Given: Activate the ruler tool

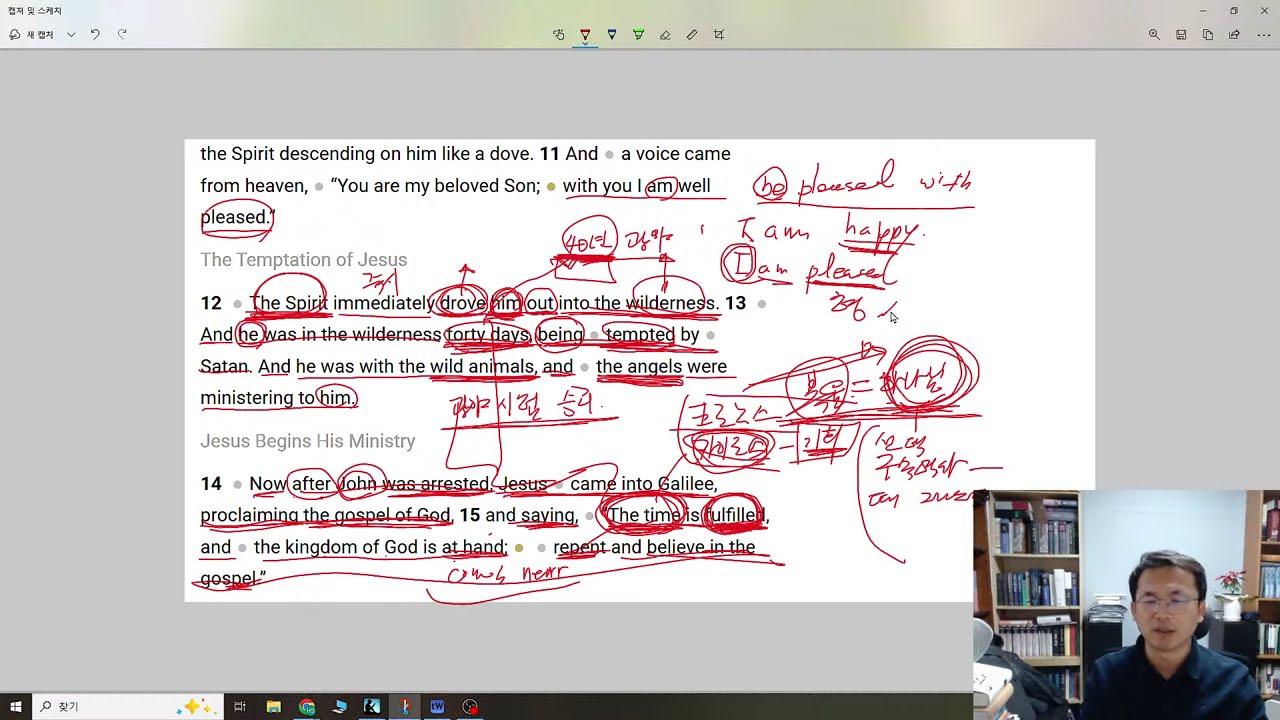Looking at the screenshot, I should [x=692, y=34].
